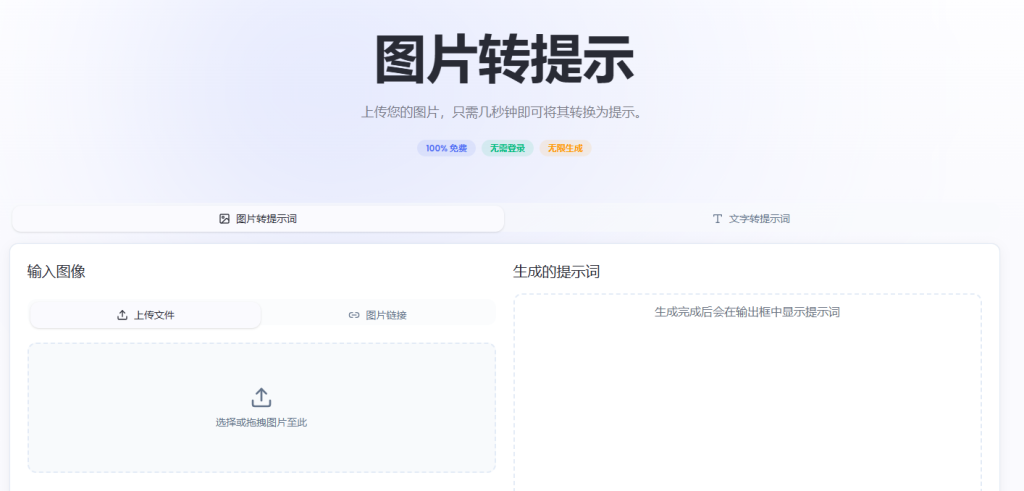Click the orange 无限生成 badge

565,148
